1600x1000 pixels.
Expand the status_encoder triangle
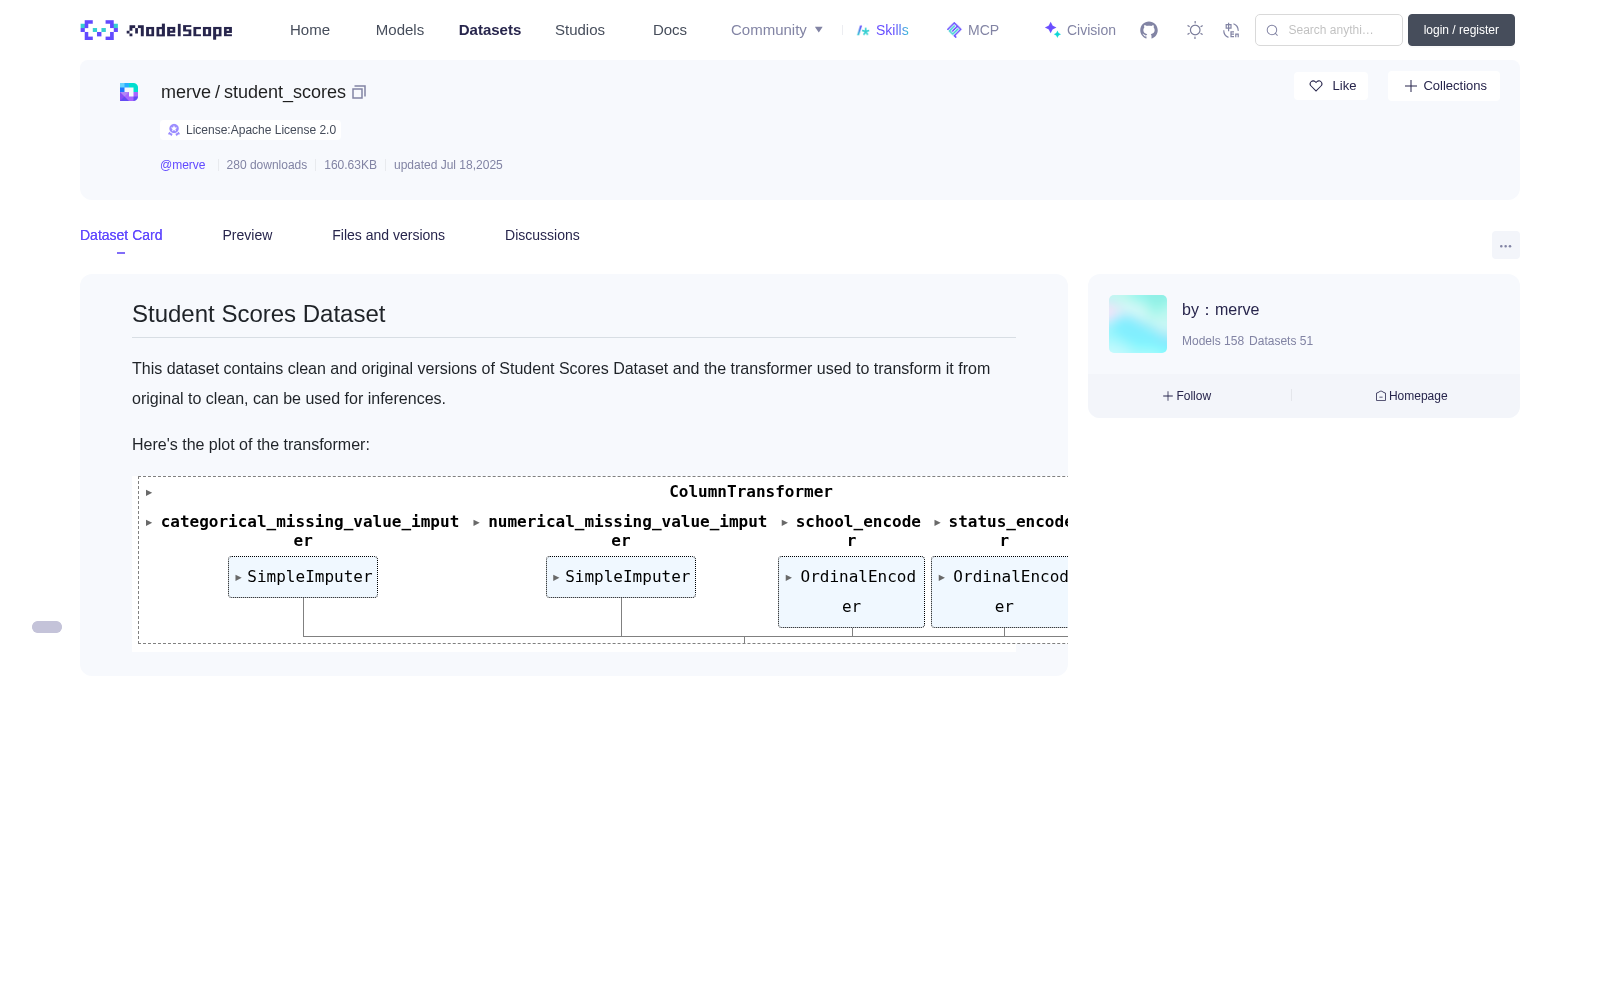937,522
